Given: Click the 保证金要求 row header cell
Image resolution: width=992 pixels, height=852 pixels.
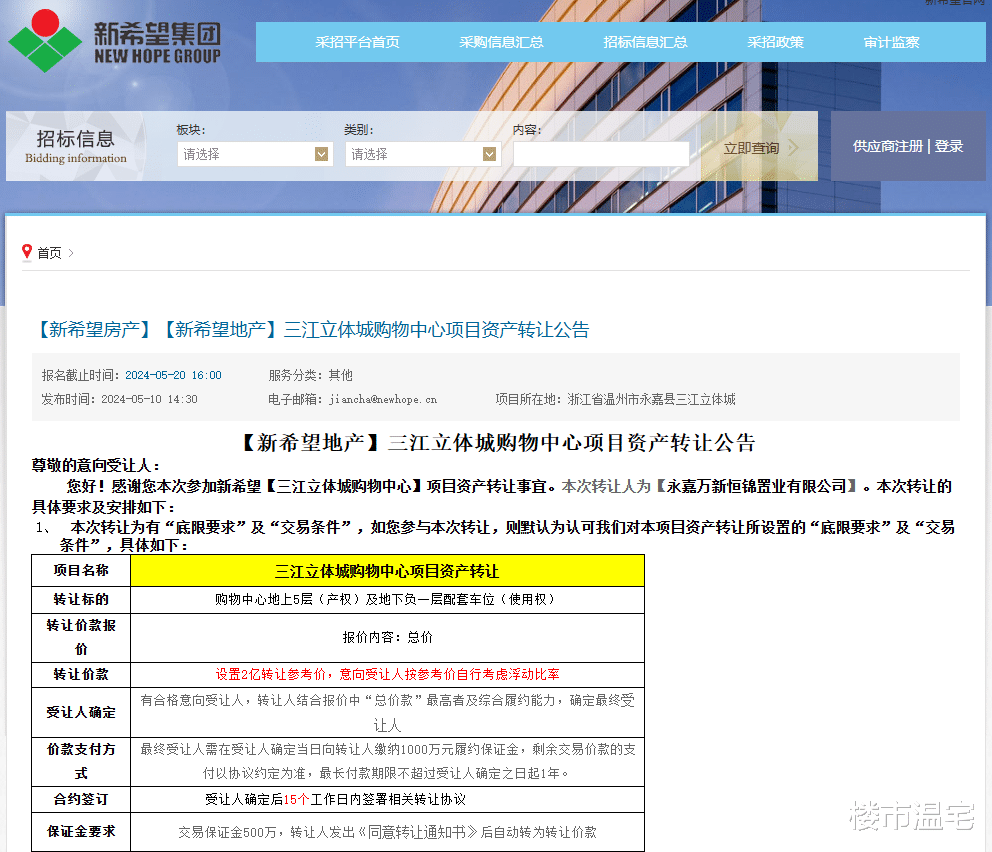Looking at the screenshot, I should coord(81,832).
